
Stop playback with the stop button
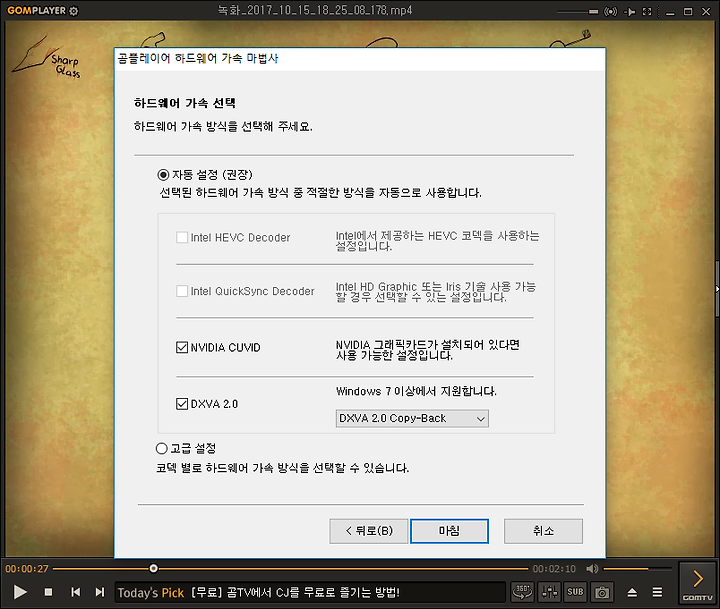pyautogui.click(x=48, y=592)
